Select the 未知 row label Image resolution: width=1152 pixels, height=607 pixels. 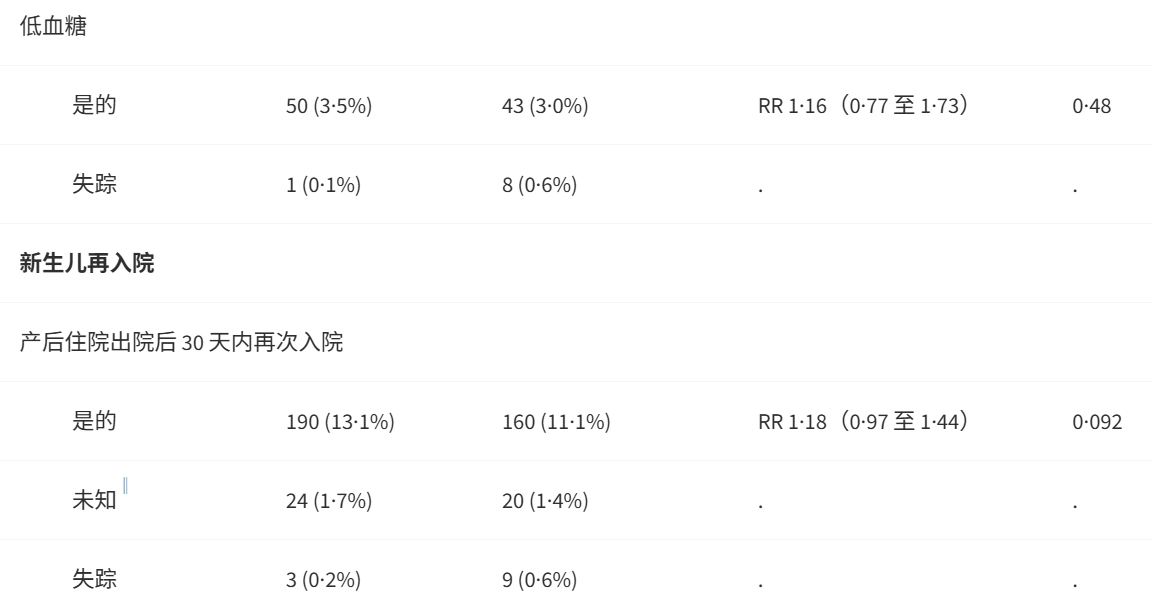point(94,500)
